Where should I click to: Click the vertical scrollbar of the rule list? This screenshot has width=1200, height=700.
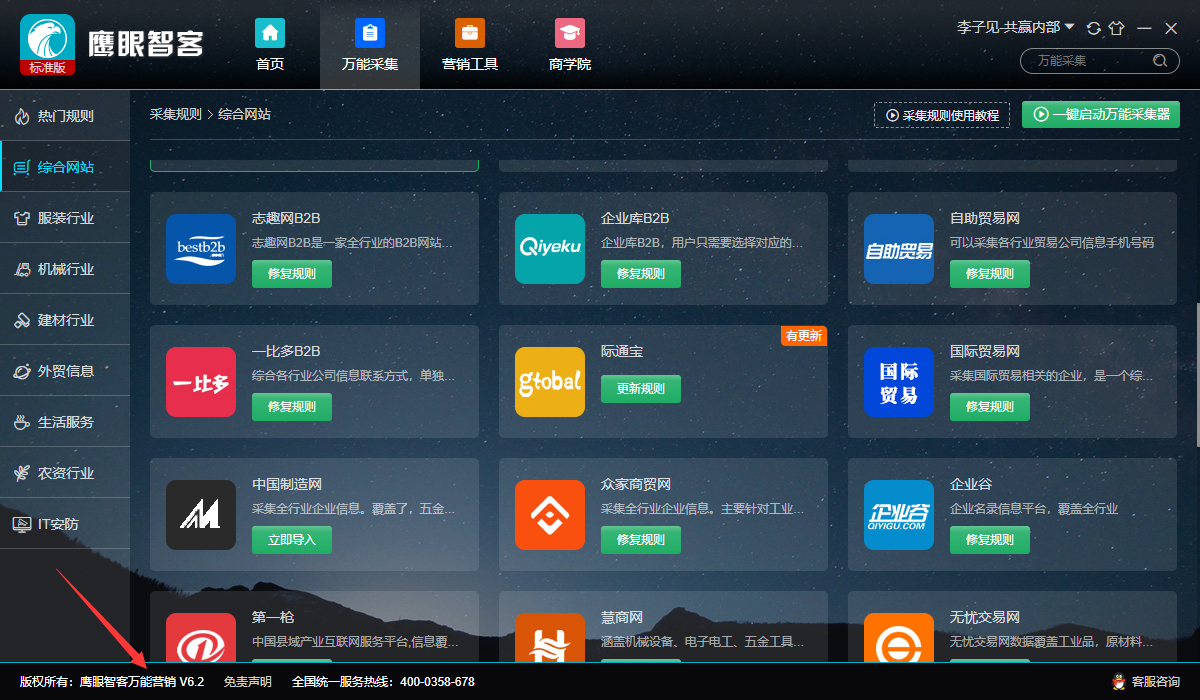(x=1197, y=375)
